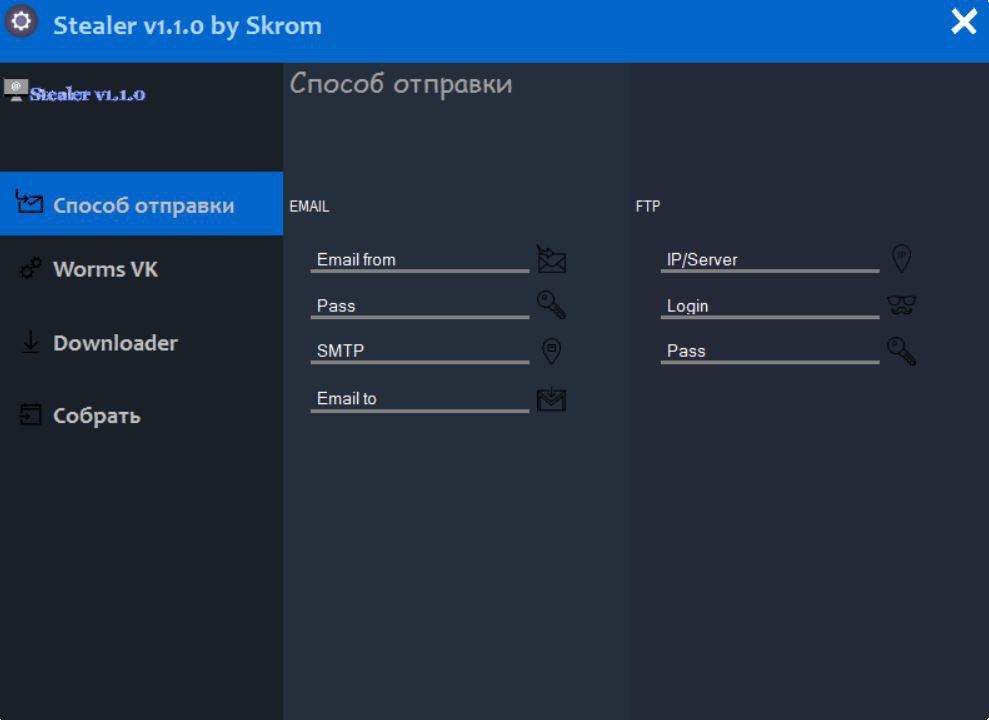989x720 pixels.
Task: Focus the IP/Server field under FTP
Action: coord(770,259)
